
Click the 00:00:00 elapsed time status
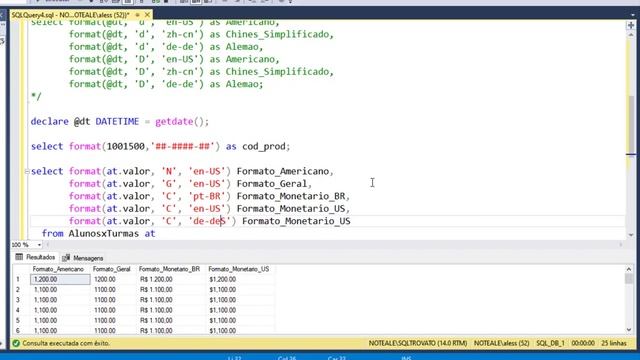pos(583,343)
